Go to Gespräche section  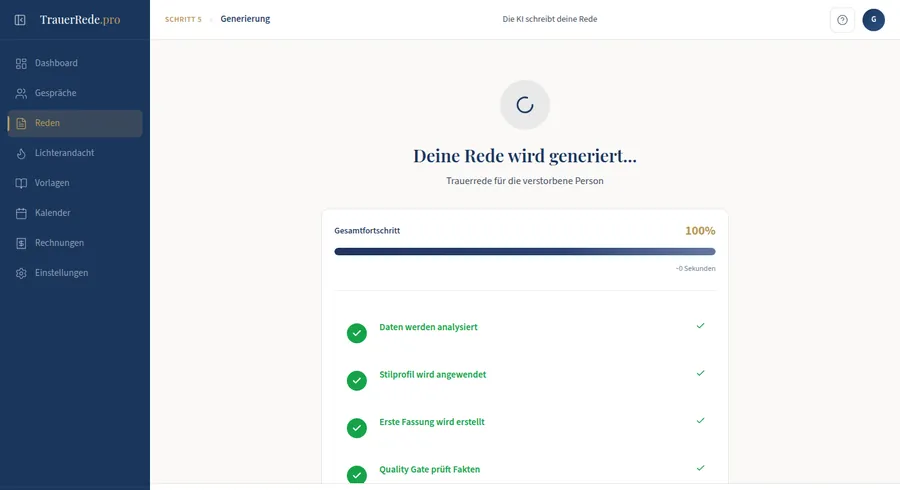(x=75, y=93)
